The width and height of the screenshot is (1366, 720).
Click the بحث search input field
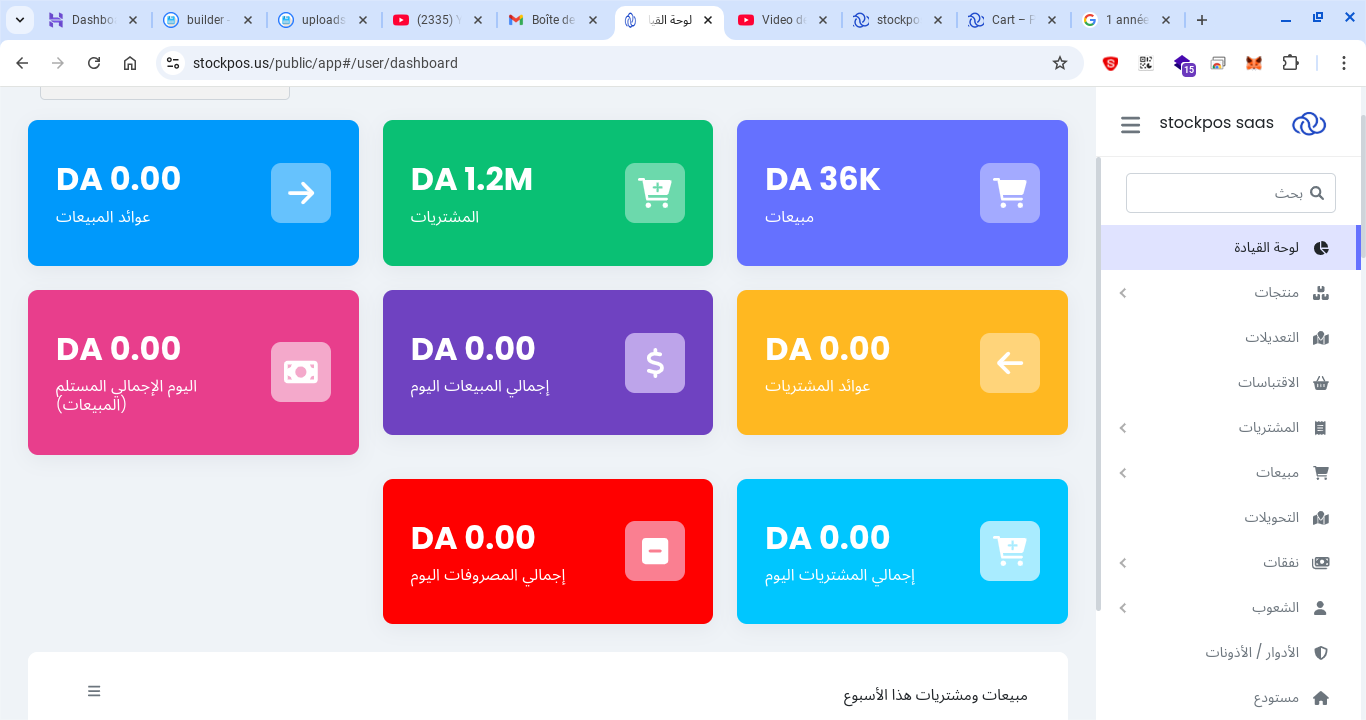1220,193
